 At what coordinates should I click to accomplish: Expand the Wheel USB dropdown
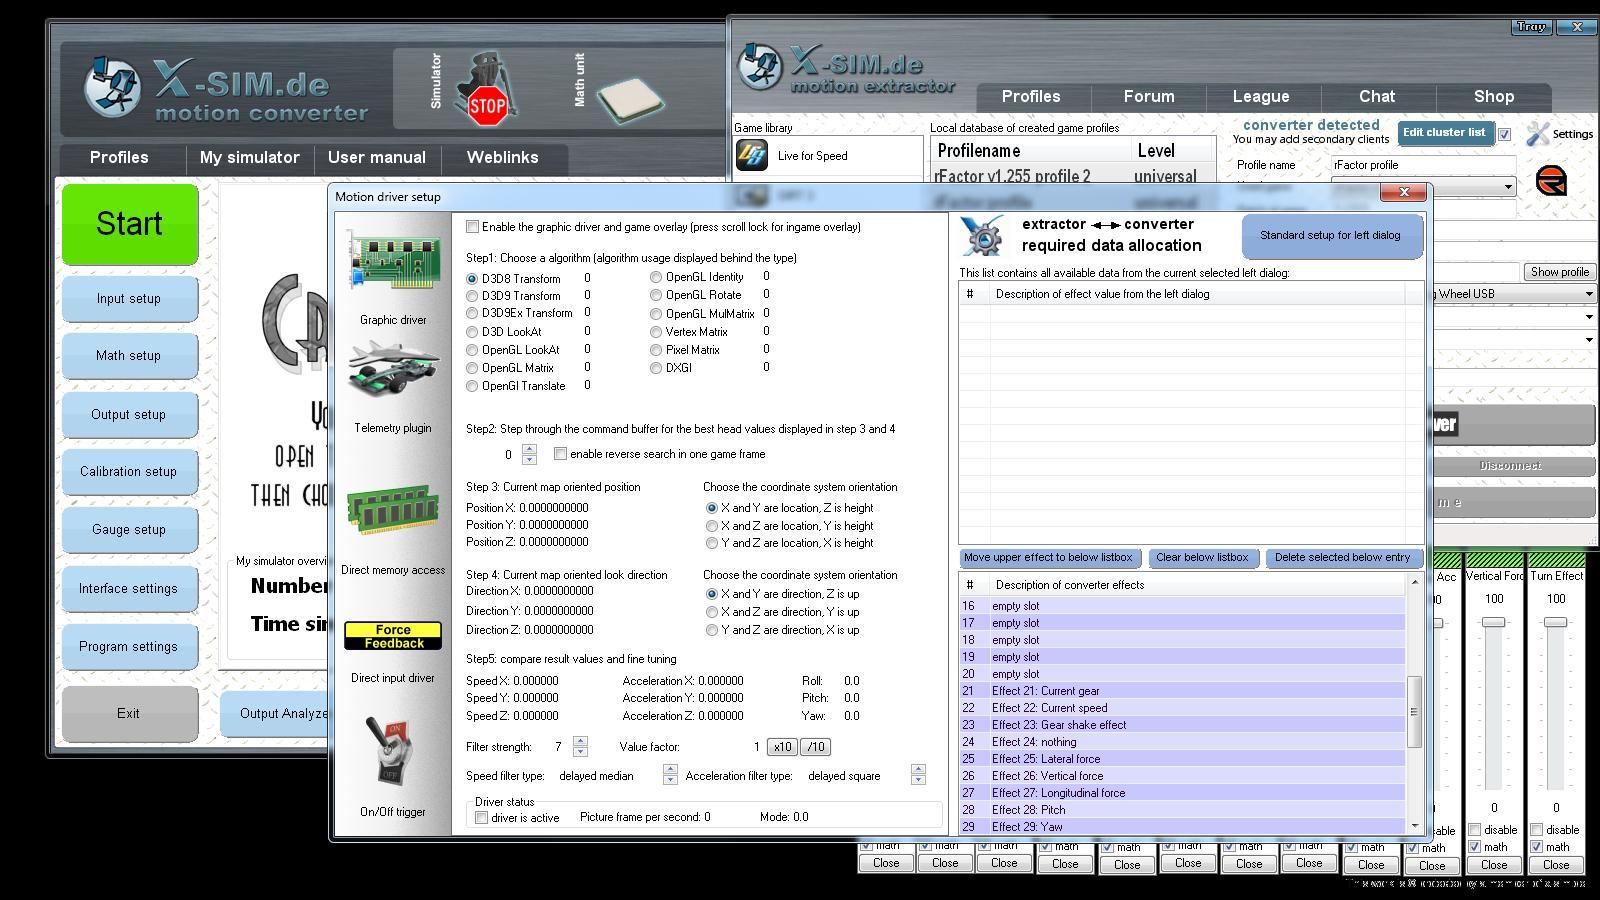point(1588,294)
